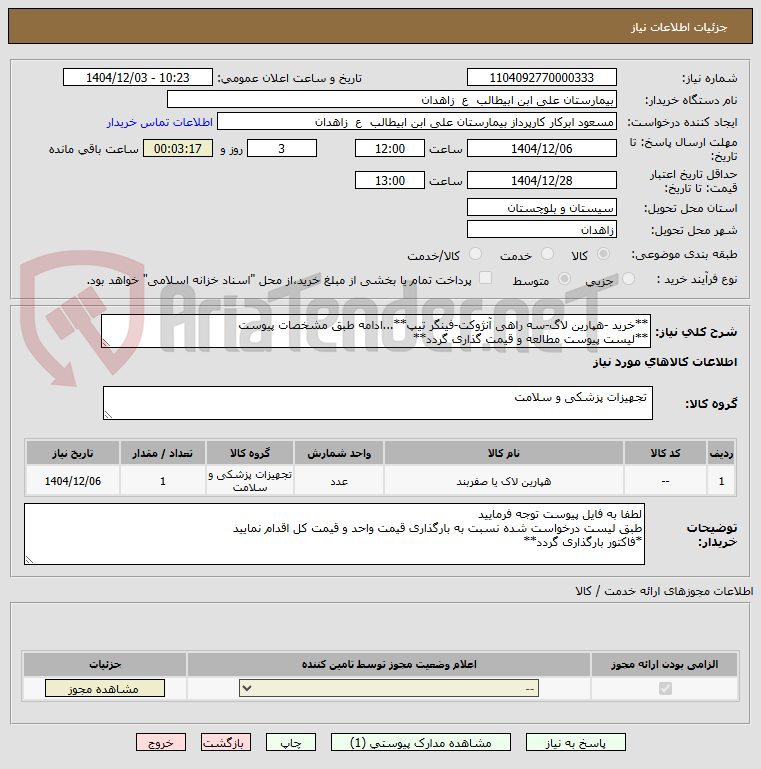Image resolution: width=761 pixels, height=769 pixels.
Task: Click the price validity date 1404/12/28 field
Action: point(542,180)
